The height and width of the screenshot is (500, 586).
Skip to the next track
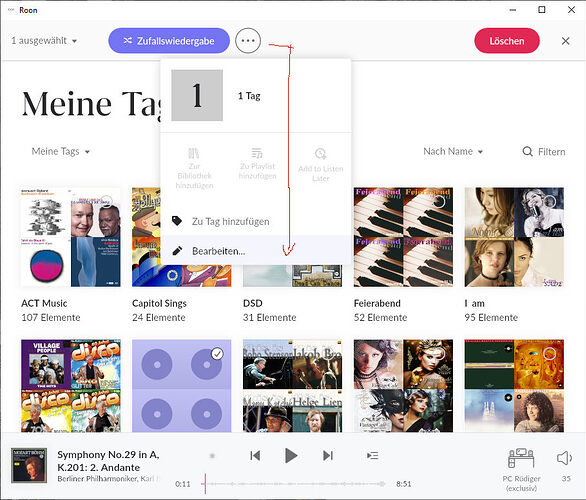327,456
